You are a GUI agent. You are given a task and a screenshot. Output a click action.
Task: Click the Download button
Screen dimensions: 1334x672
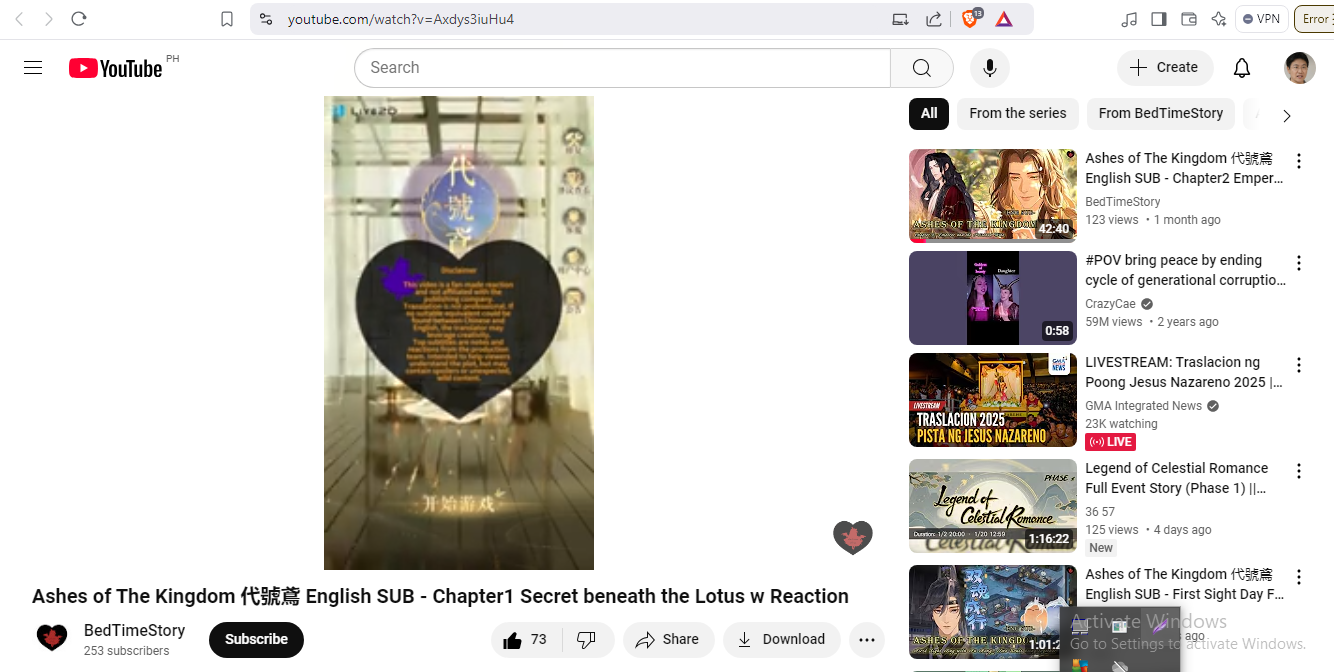click(x=781, y=640)
